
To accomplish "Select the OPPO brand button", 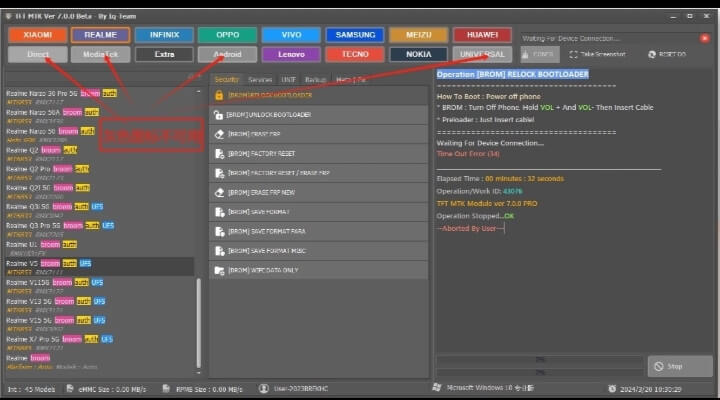I will [x=228, y=35].
